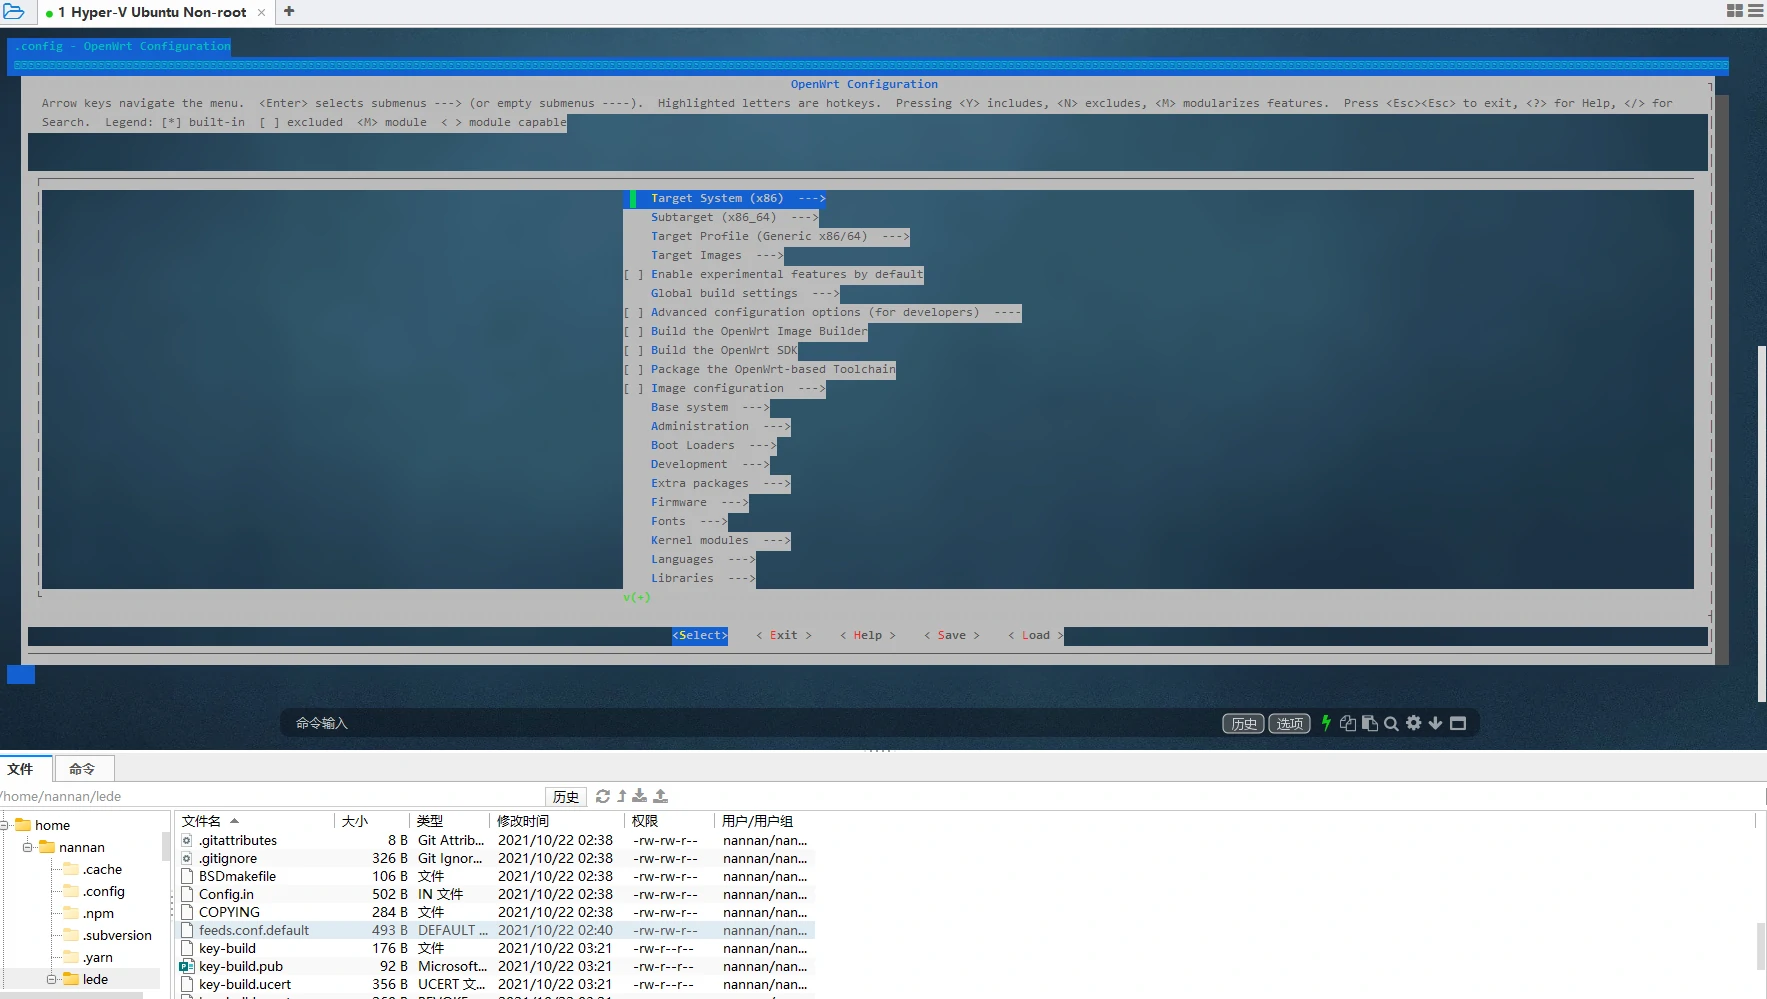Collapse the lede tree node
The width and height of the screenshot is (1767, 999).
(51, 979)
